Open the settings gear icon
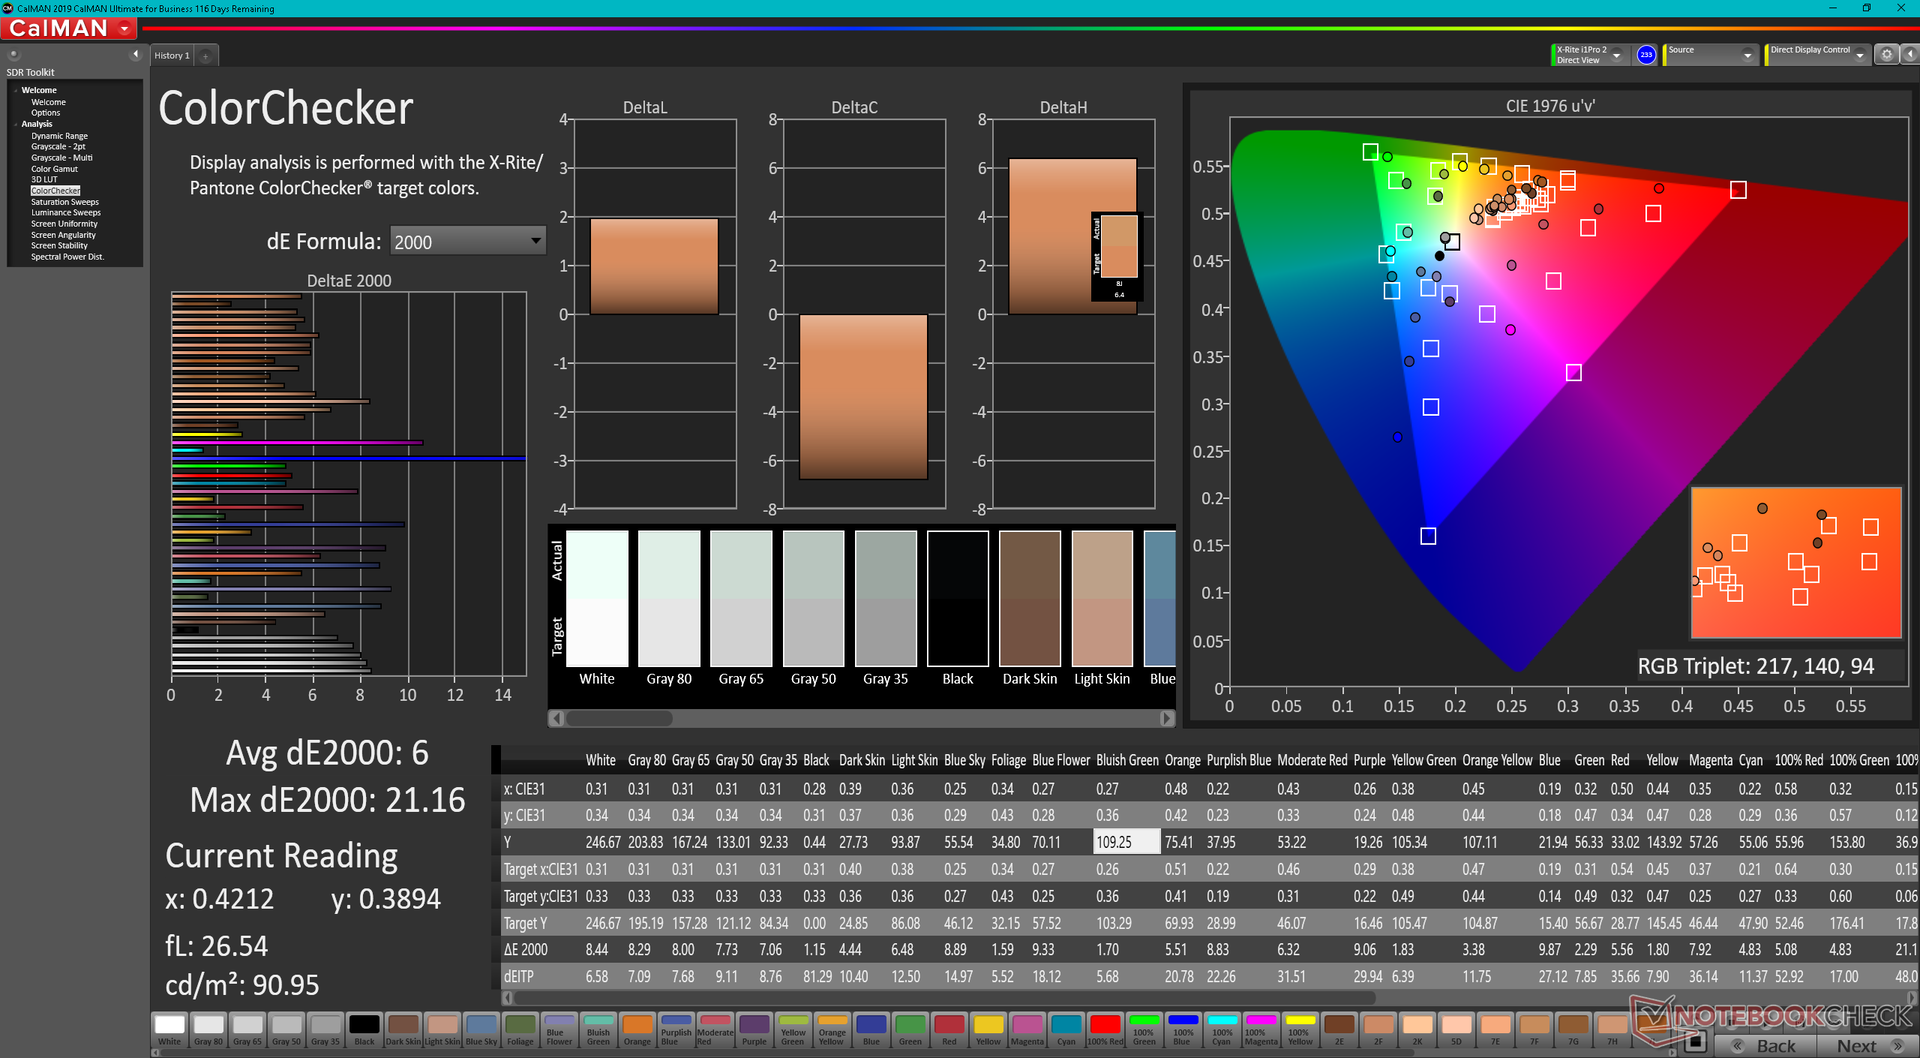This screenshot has height=1058, width=1920. (x=1886, y=55)
